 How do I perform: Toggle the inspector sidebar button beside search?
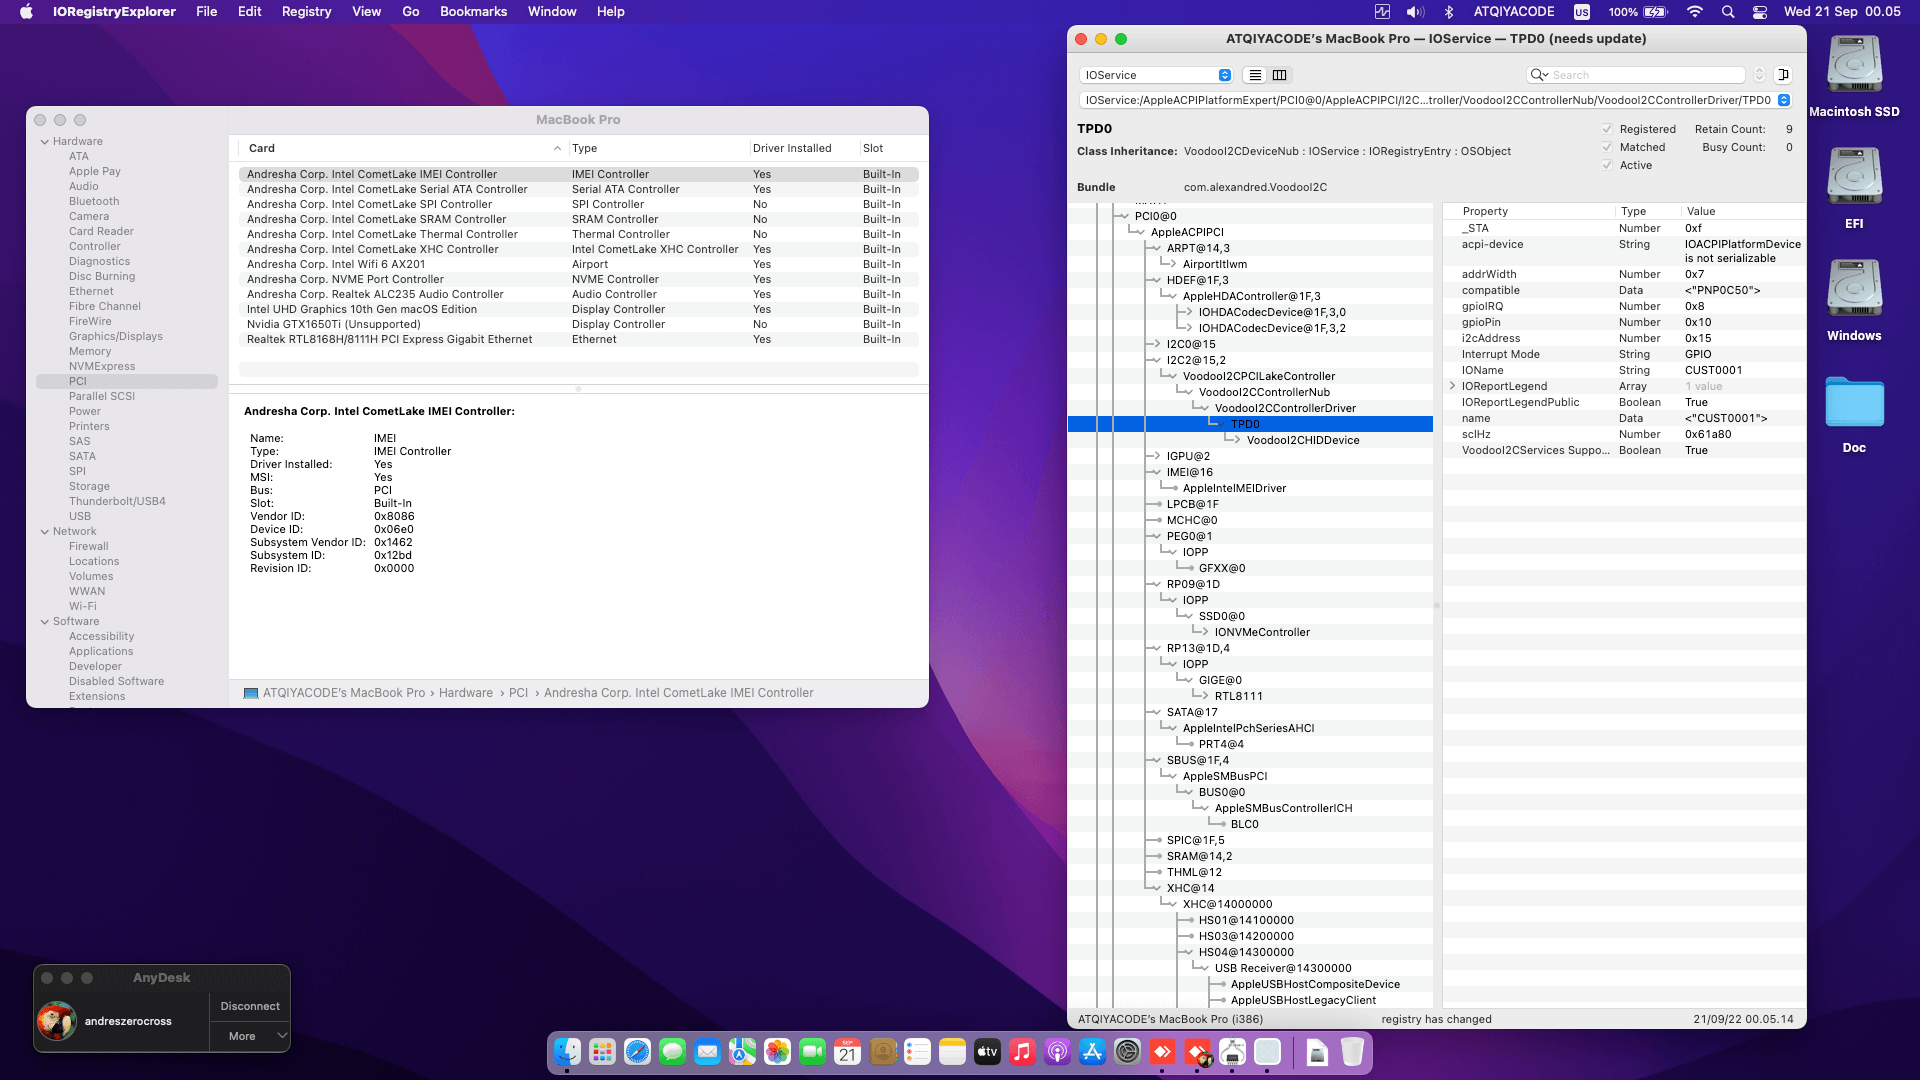pos(1783,75)
